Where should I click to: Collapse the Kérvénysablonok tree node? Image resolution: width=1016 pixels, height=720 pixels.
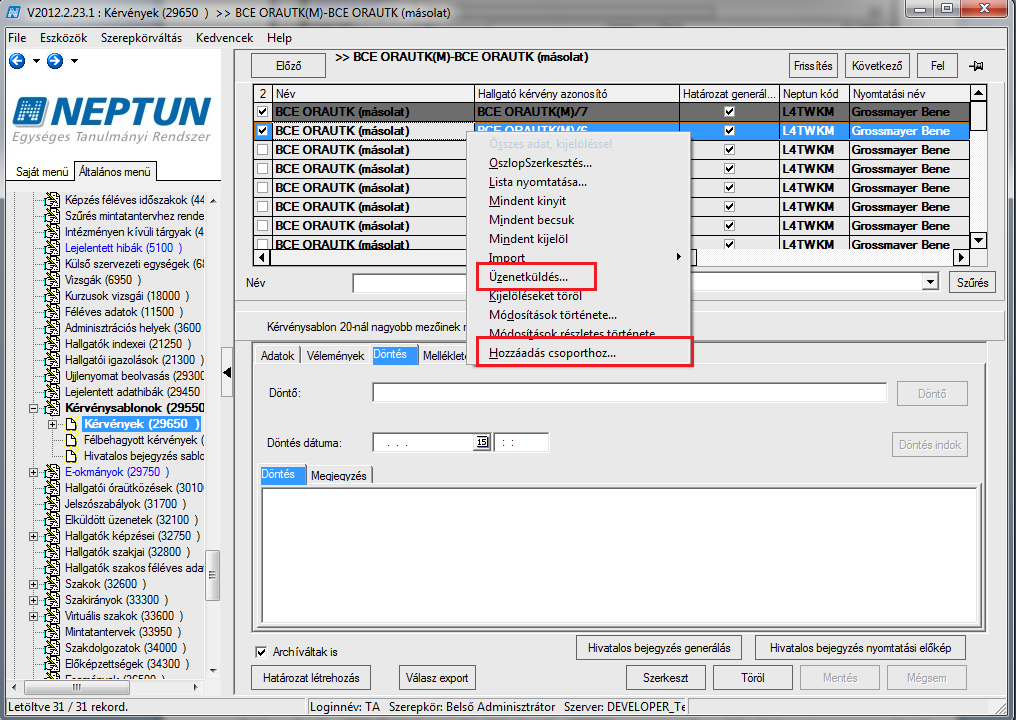coord(33,408)
